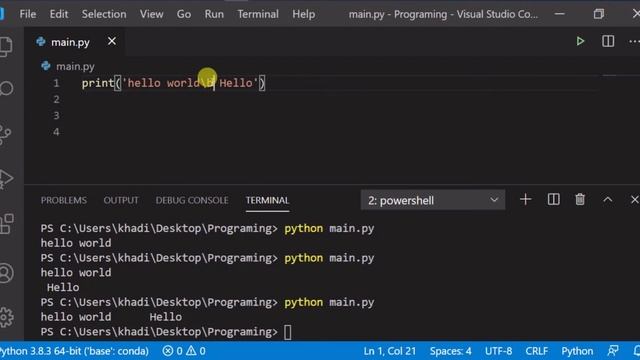The image size is (640, 360).
Task: Open the feedback icon in status bar
Action: [x=613, y=351]
